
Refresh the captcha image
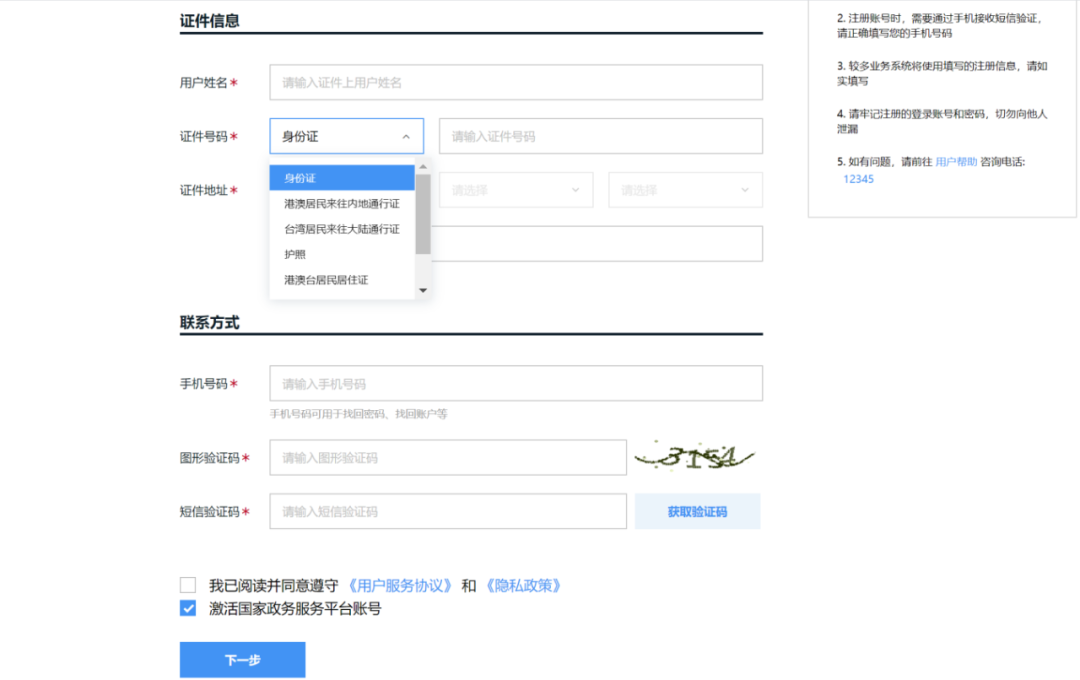pyautogui.click(x=694, y=456)
